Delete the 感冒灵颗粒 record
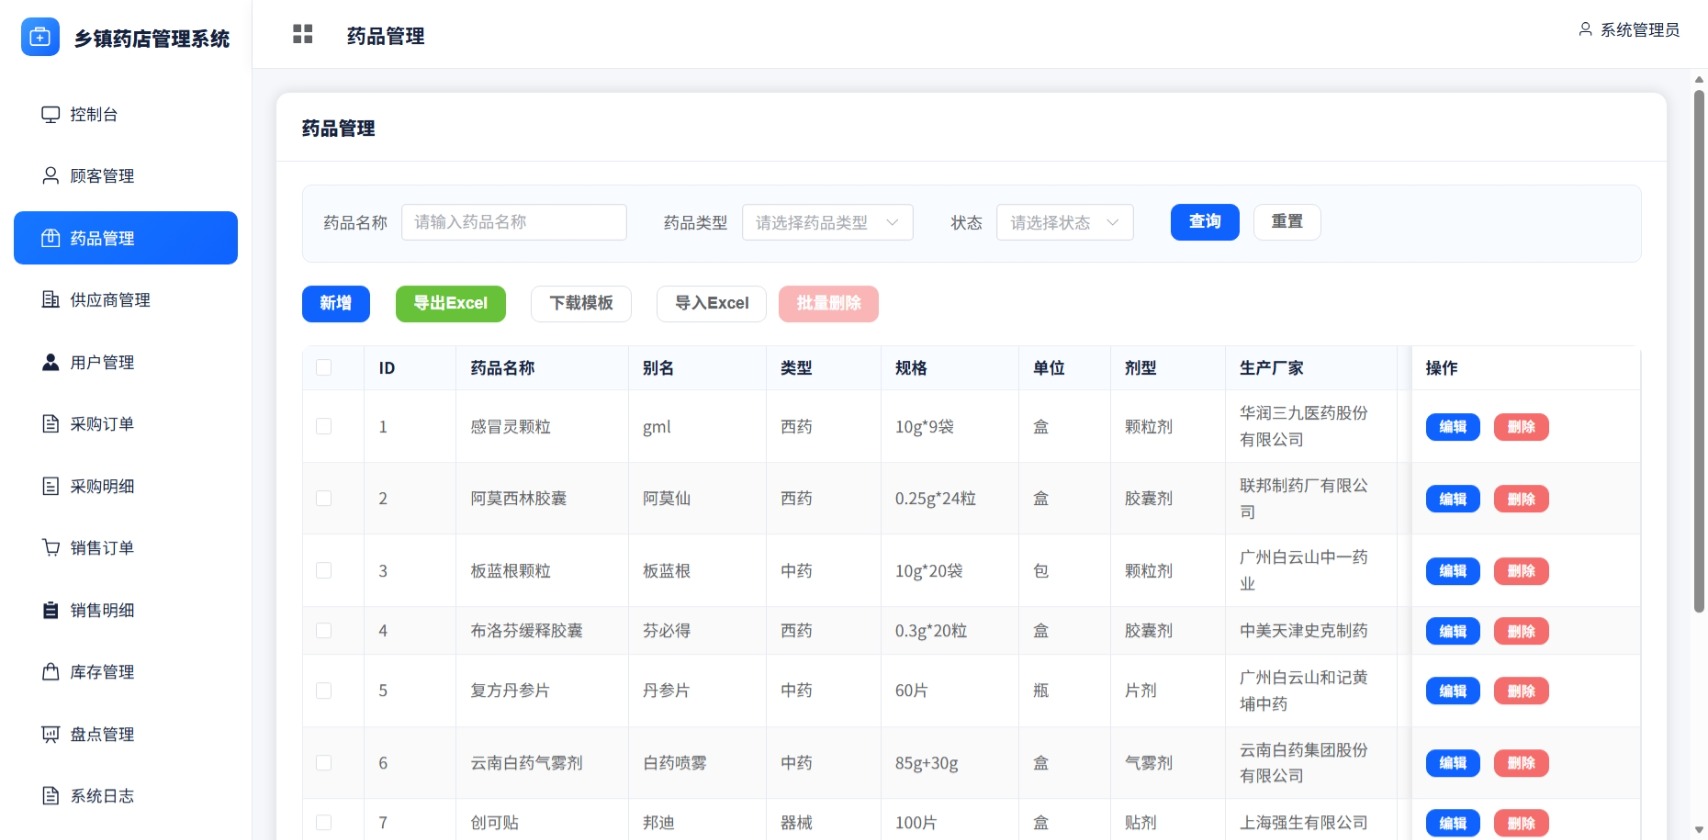Viewport: 1708px width, 840px height. 1521,427
